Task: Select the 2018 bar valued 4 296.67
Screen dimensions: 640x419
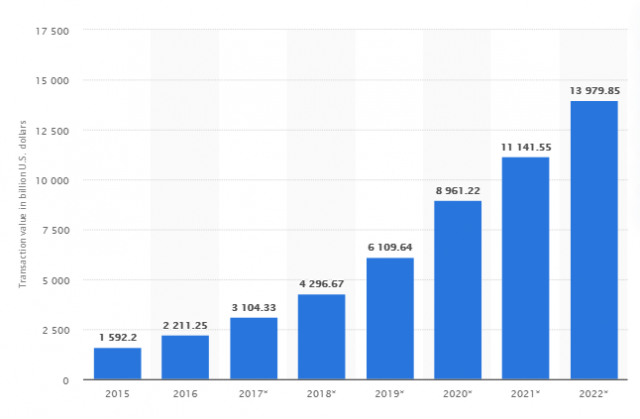Action: coord(322,337)
